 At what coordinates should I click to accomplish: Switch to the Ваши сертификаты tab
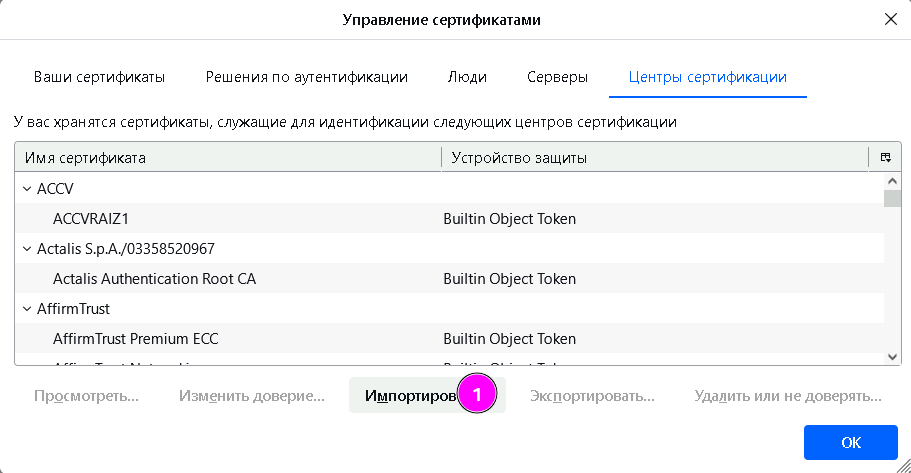coord(99,77)
